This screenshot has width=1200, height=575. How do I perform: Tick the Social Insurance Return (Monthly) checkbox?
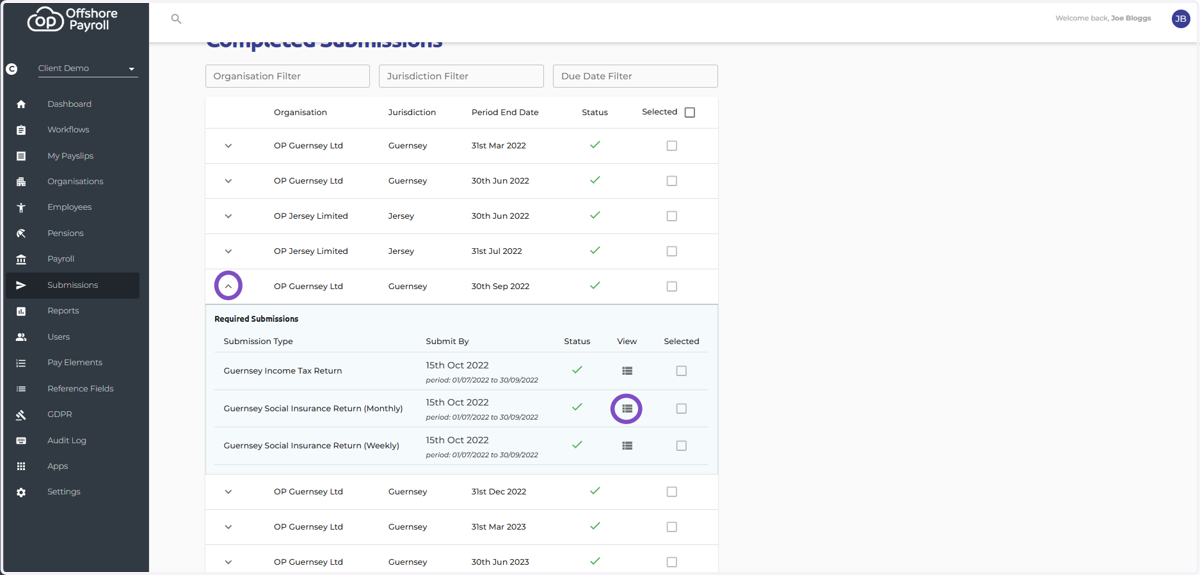[x=681, y=409]
